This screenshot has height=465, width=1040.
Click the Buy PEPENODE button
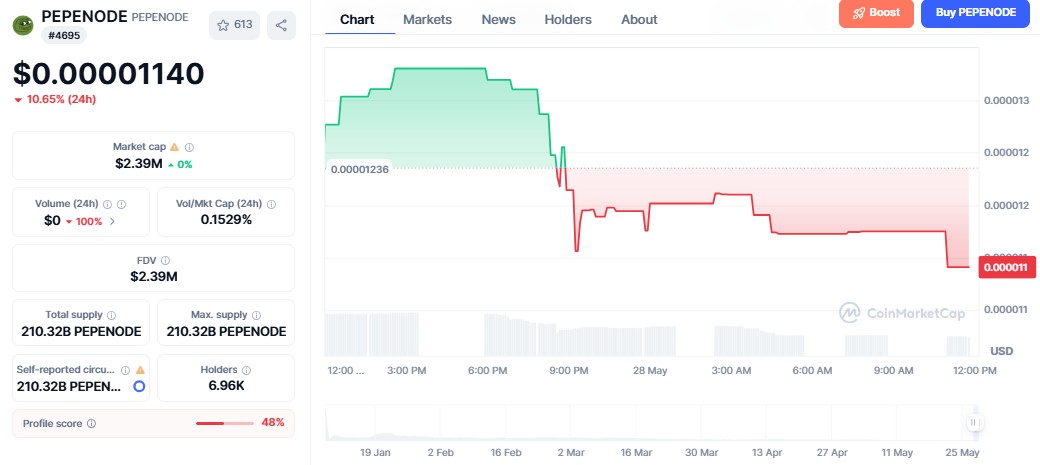975,13
